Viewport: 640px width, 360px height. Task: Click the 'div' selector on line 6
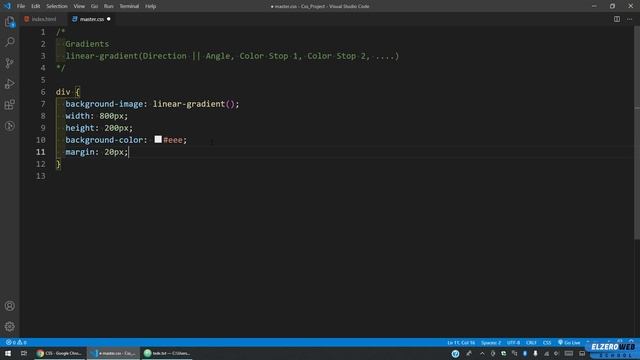coord(63,92)
